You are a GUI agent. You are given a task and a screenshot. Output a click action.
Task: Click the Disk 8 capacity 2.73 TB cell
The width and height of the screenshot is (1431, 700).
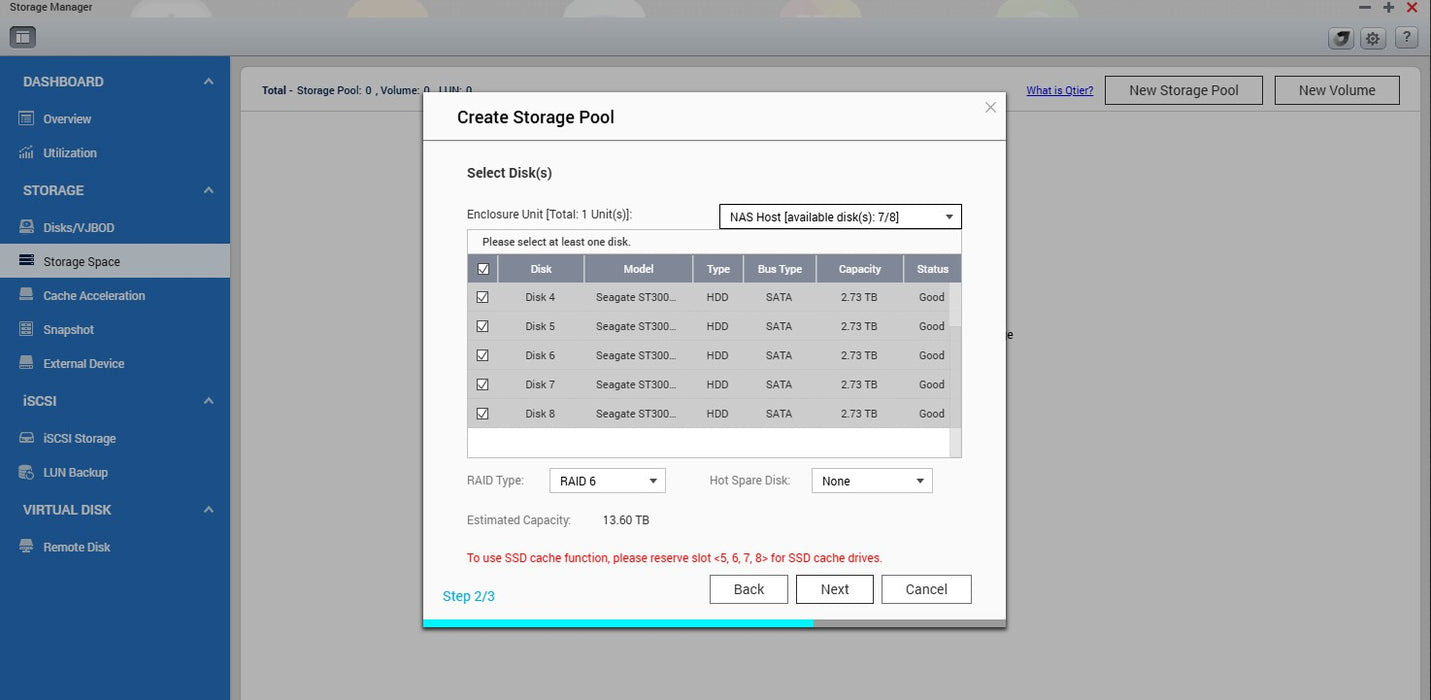(859, 414)
